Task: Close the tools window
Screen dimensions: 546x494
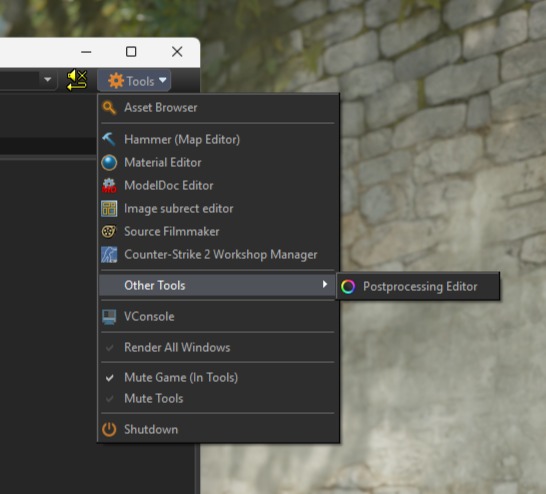Action: pyautogui.click(x=177, y=52)
